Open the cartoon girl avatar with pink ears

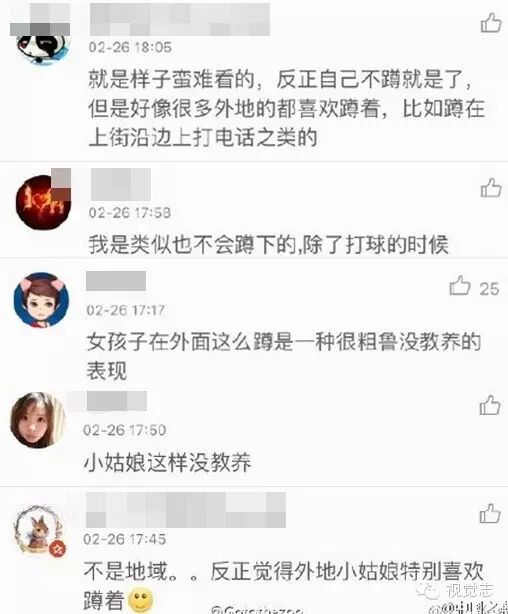coord(41,300)
